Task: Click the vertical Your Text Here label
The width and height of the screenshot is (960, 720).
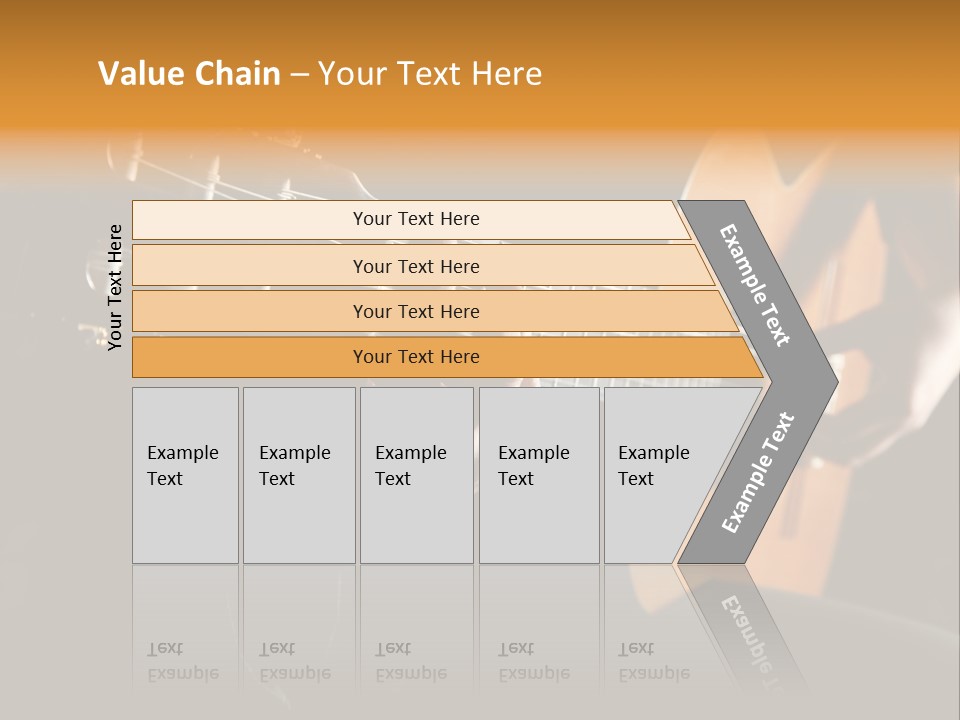Action: [x=115, y=287]
